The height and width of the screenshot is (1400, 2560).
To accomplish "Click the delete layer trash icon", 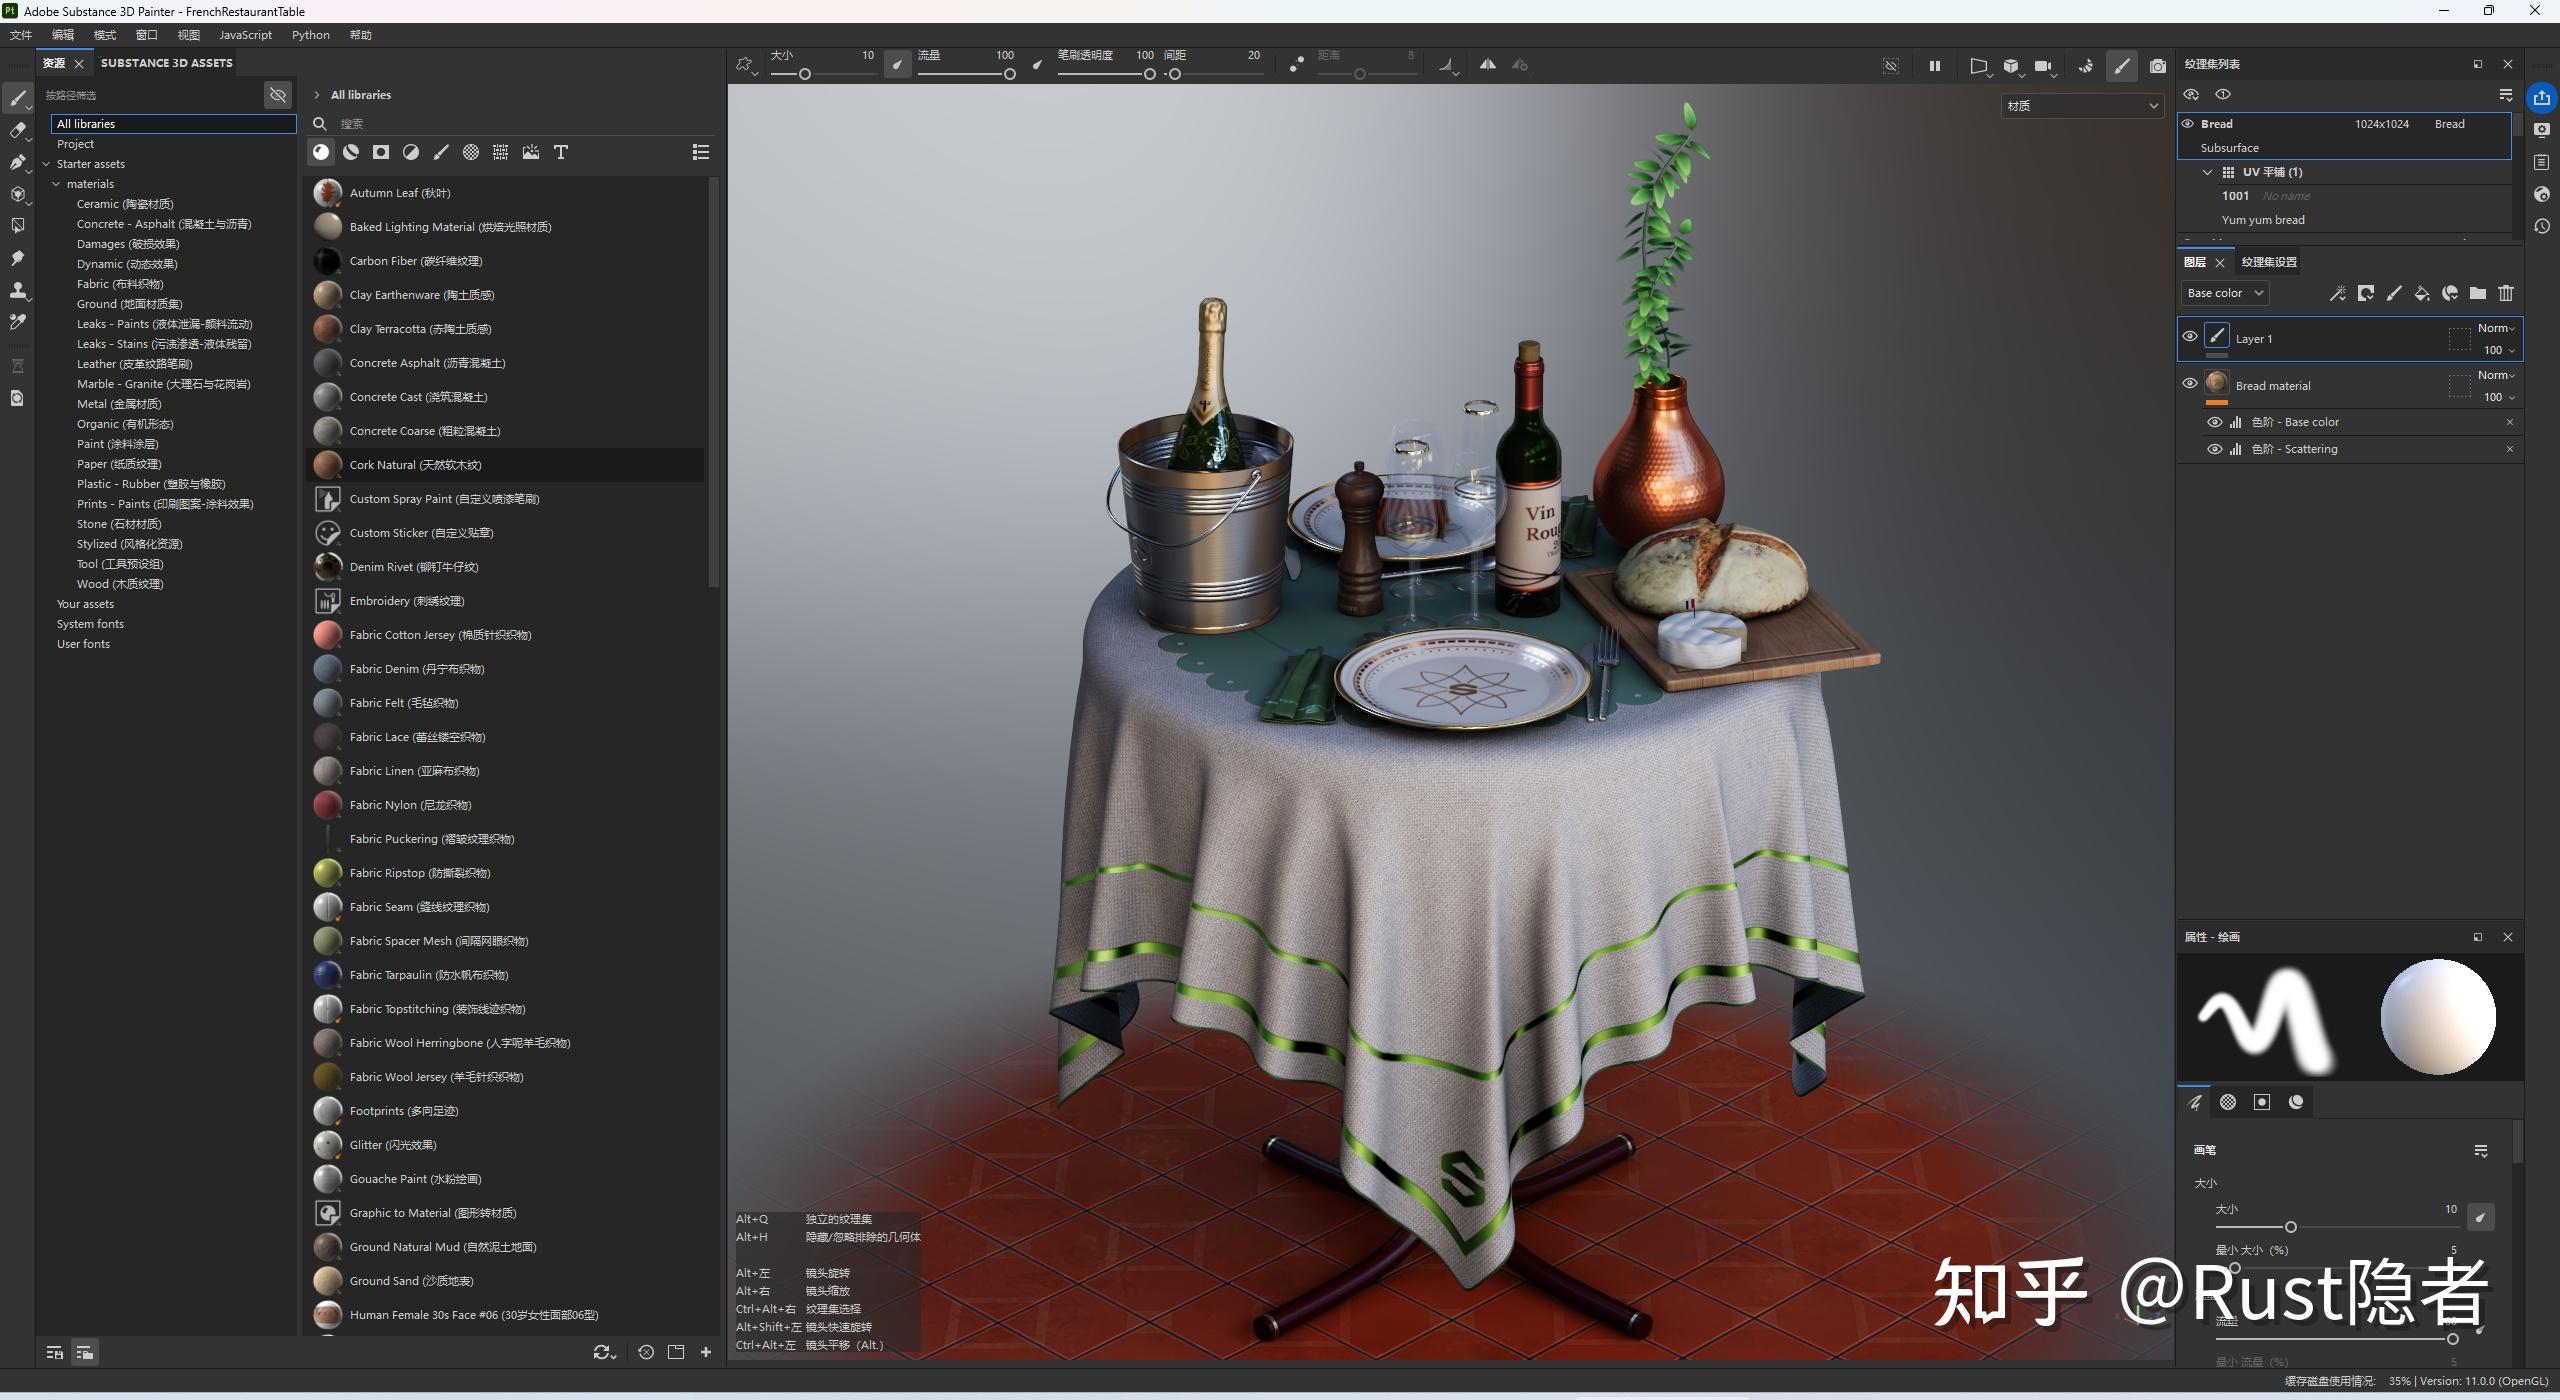I will pyautogui.click(x=2505, y=293).
